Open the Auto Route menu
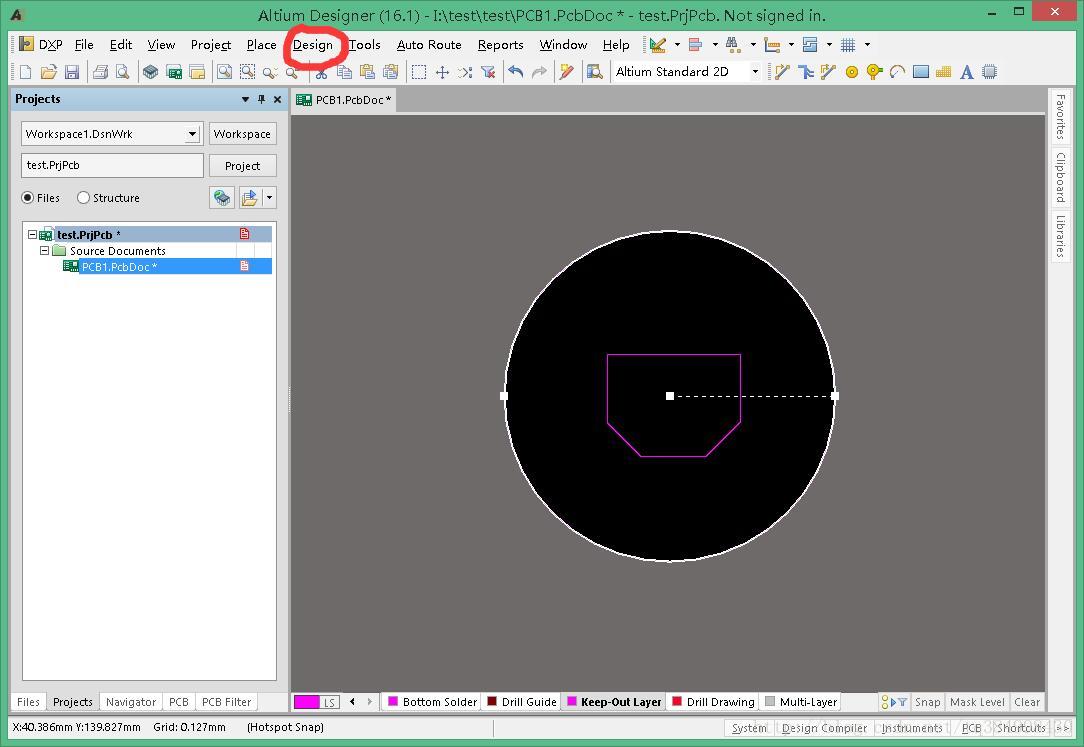The image size is (1084, 747). point(429,45)
